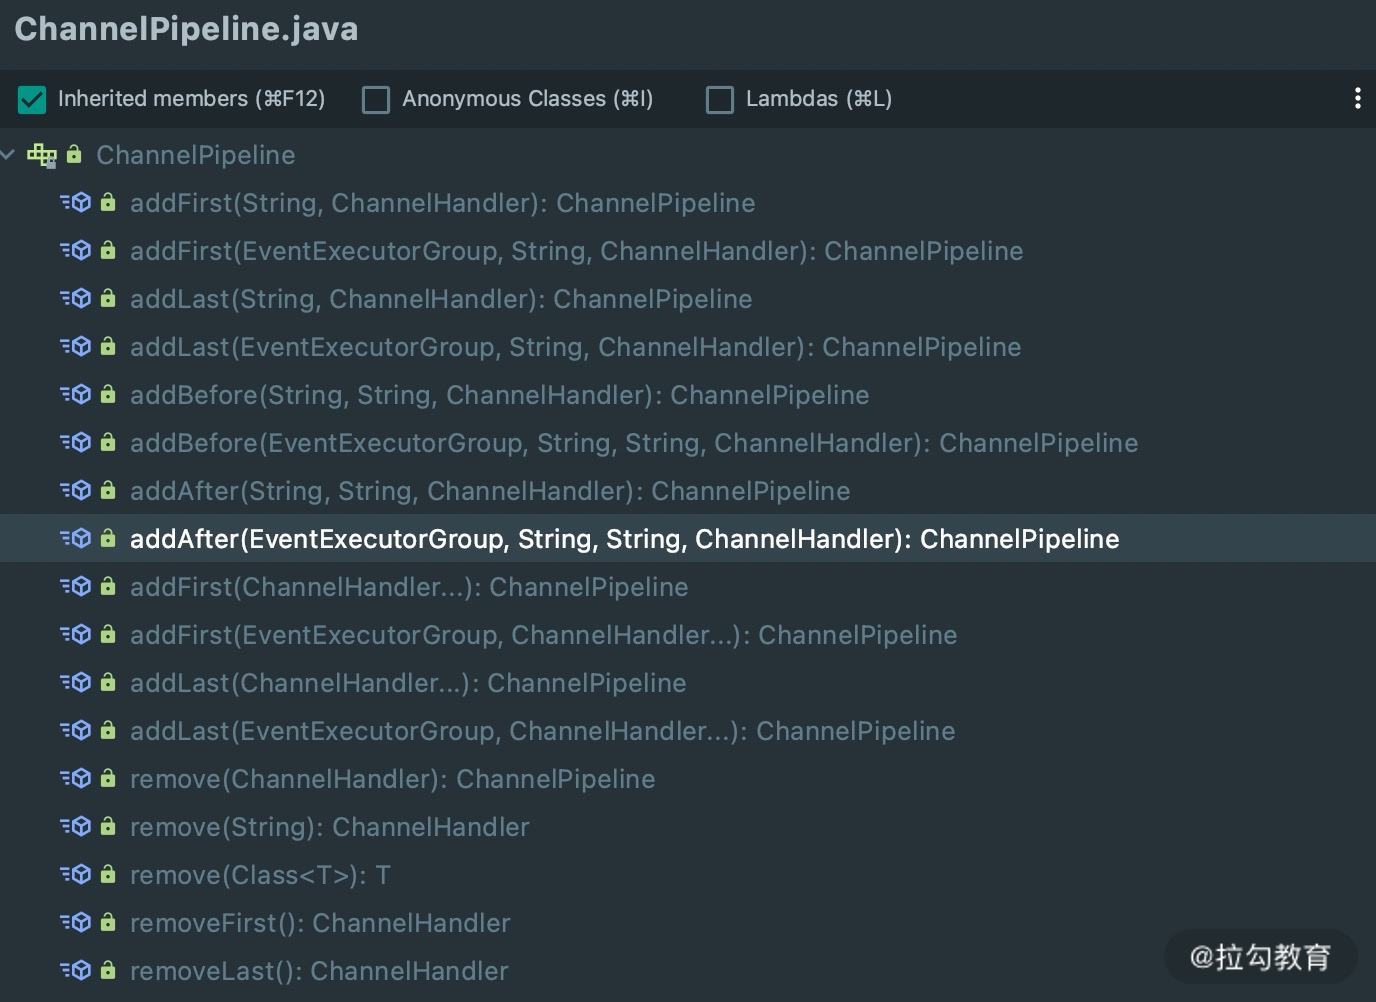Screen dimensions: 1376x1002
Task: Click method icon beside addLast(ChannelHandler...)
Action: click(76, 683)
